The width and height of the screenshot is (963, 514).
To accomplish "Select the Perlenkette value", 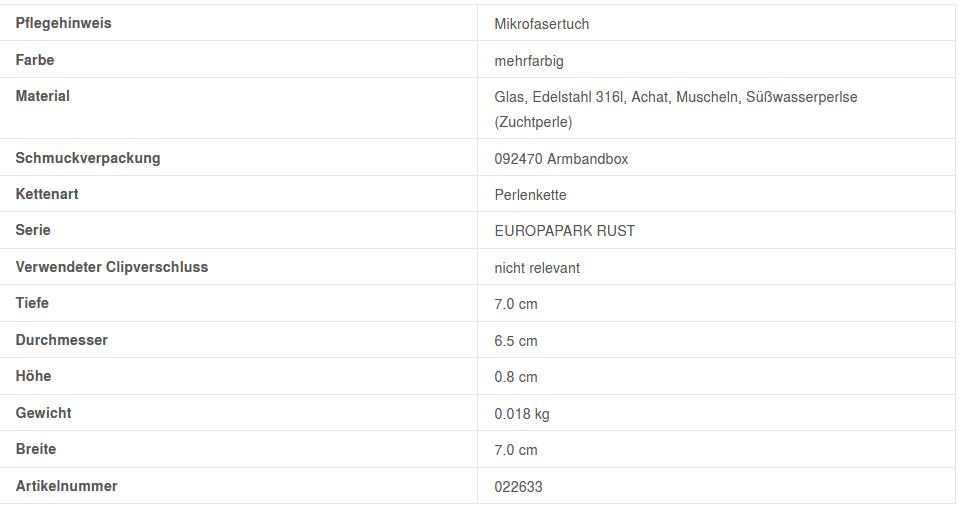I will pos(530,195).
